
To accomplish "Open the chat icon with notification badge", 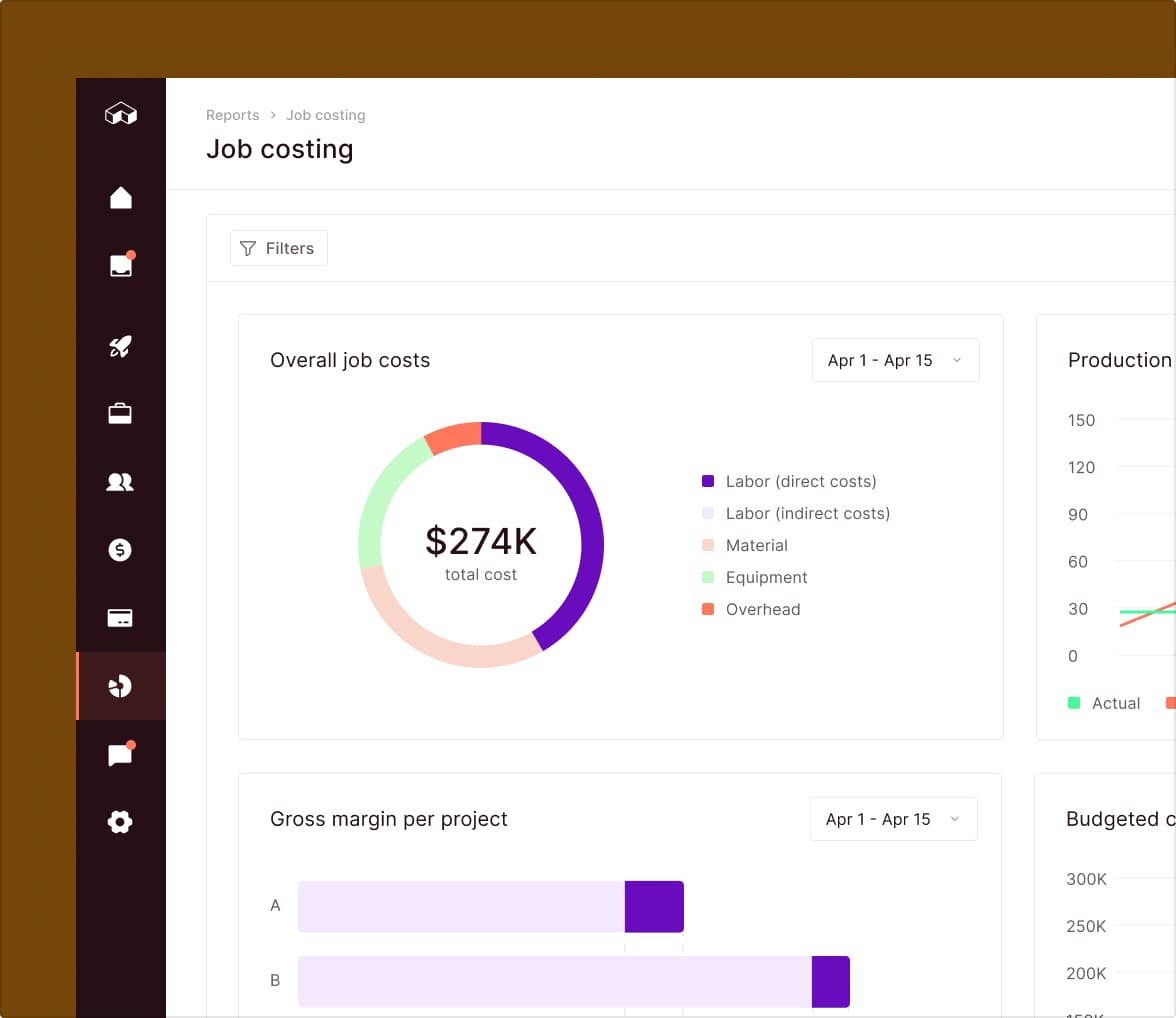I will pyautogui.click(x=120, y=753).
